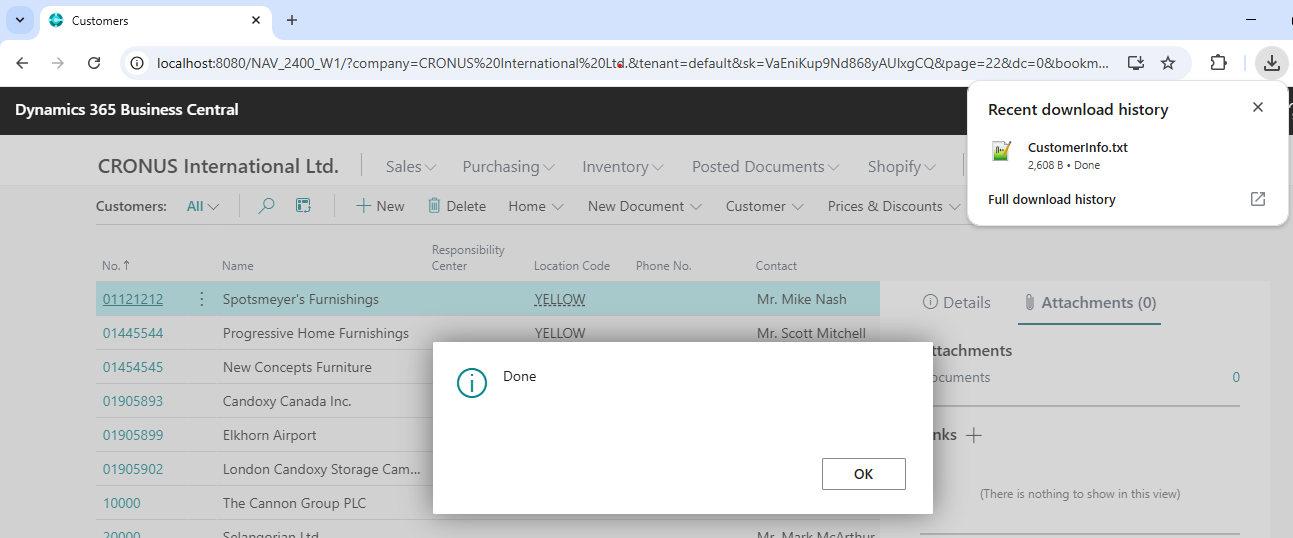Select Progressive Home Furnishings name cell
Viewport: 1293px width, 538px height.
pyautogui.click(x=316, y=333)
